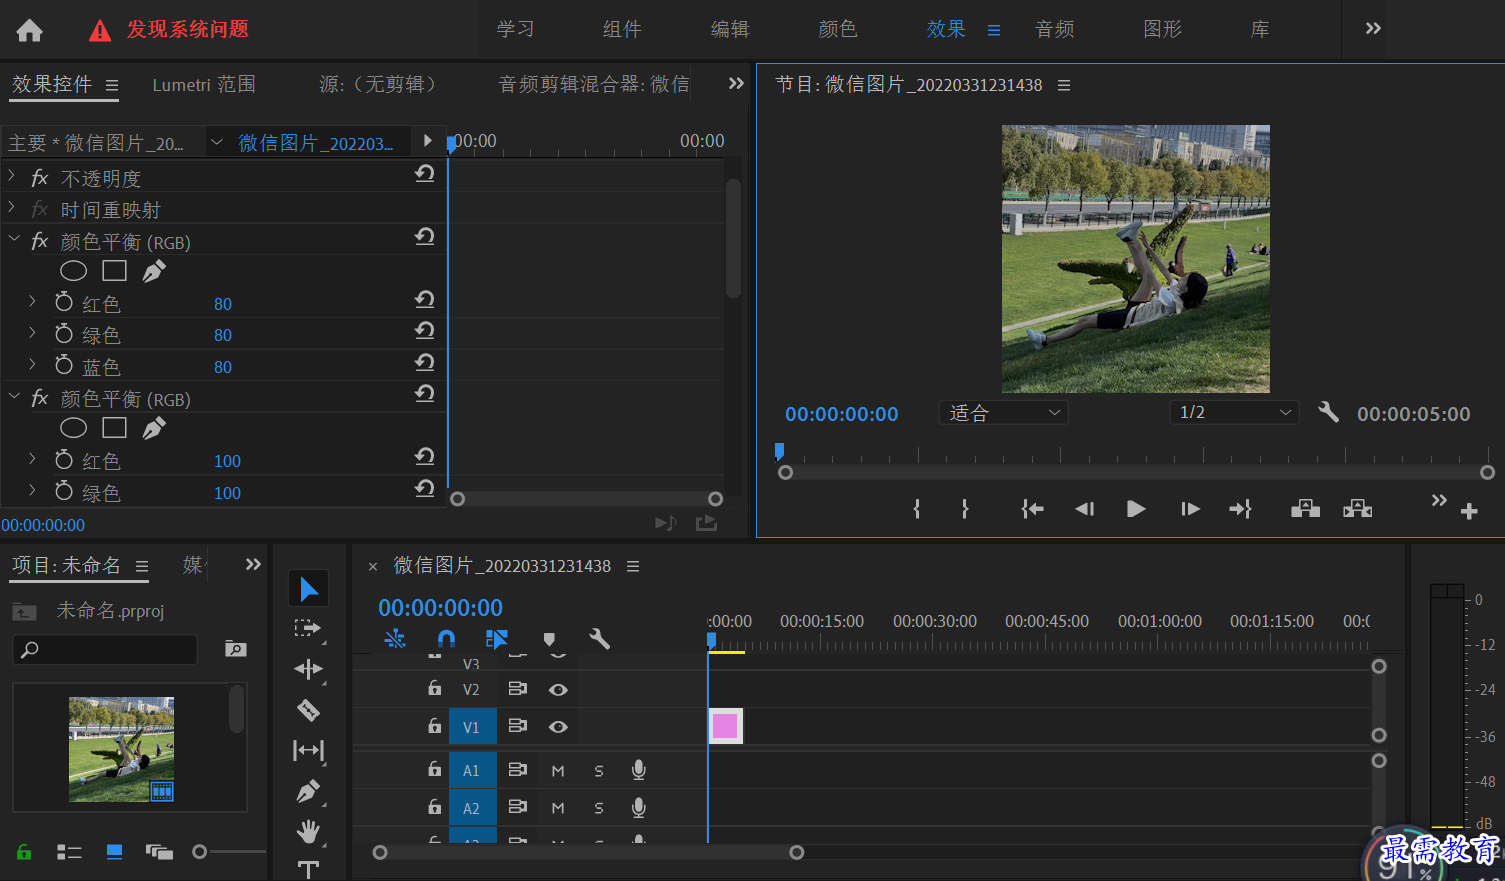Click 发现系统问题 warning link
The height and width of the screenshot is (881, 1505).
coord(188,29)
